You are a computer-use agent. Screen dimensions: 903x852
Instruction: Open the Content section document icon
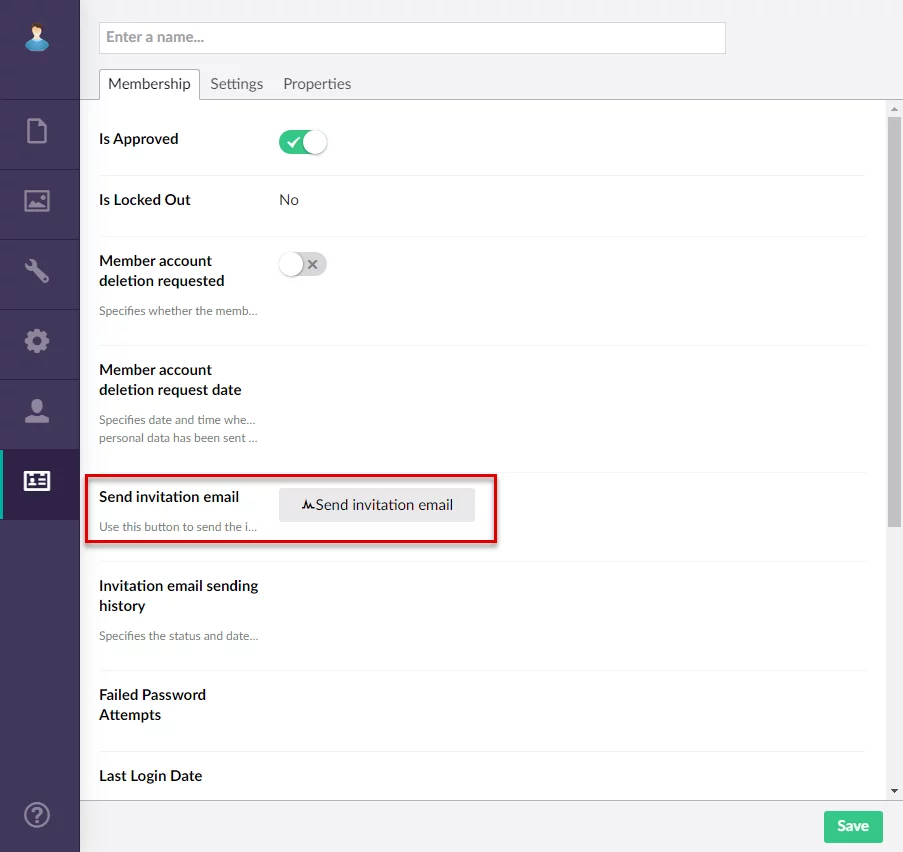point(37,131)
